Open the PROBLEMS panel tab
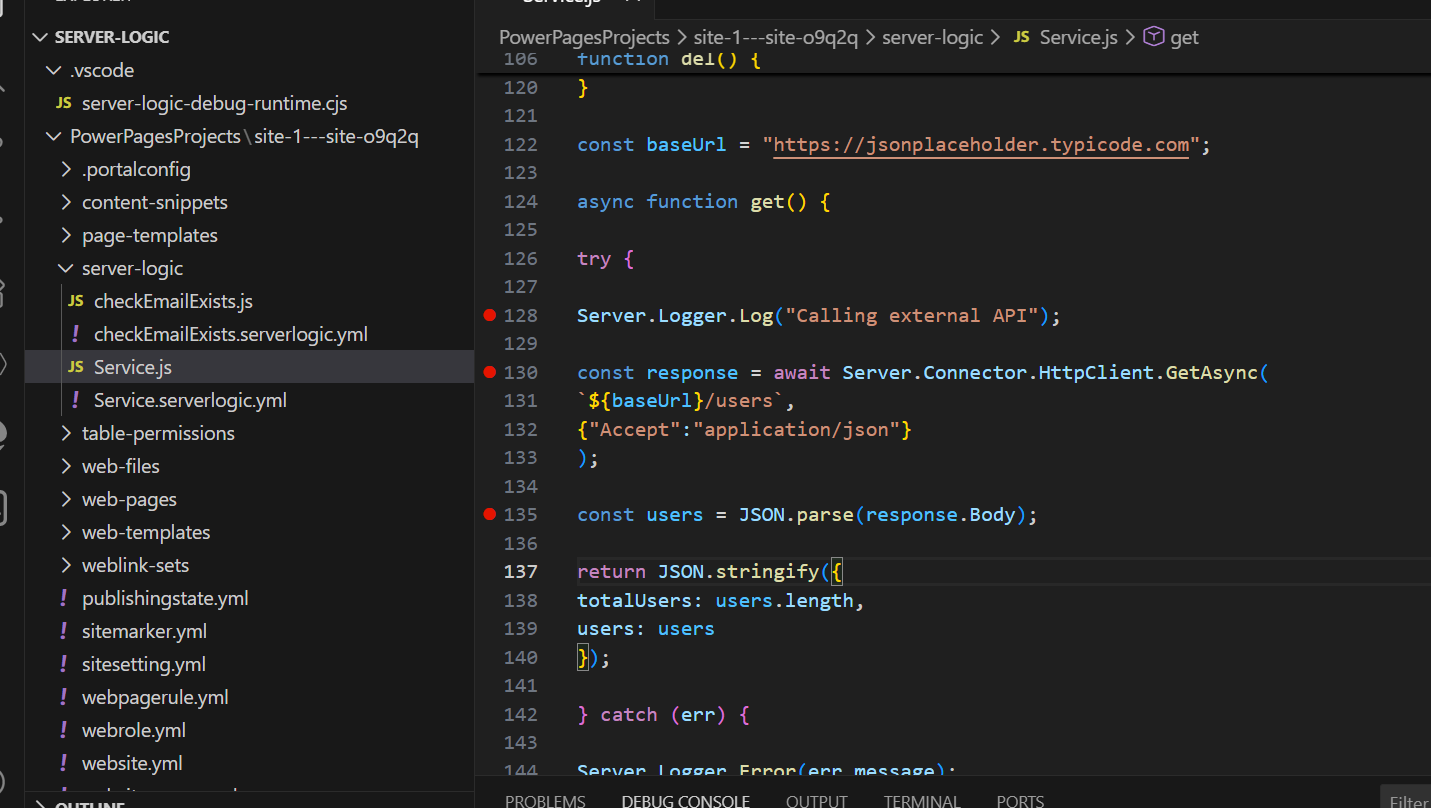The height and width of the screenshot is (808, 1431). (x=545, y=800)
